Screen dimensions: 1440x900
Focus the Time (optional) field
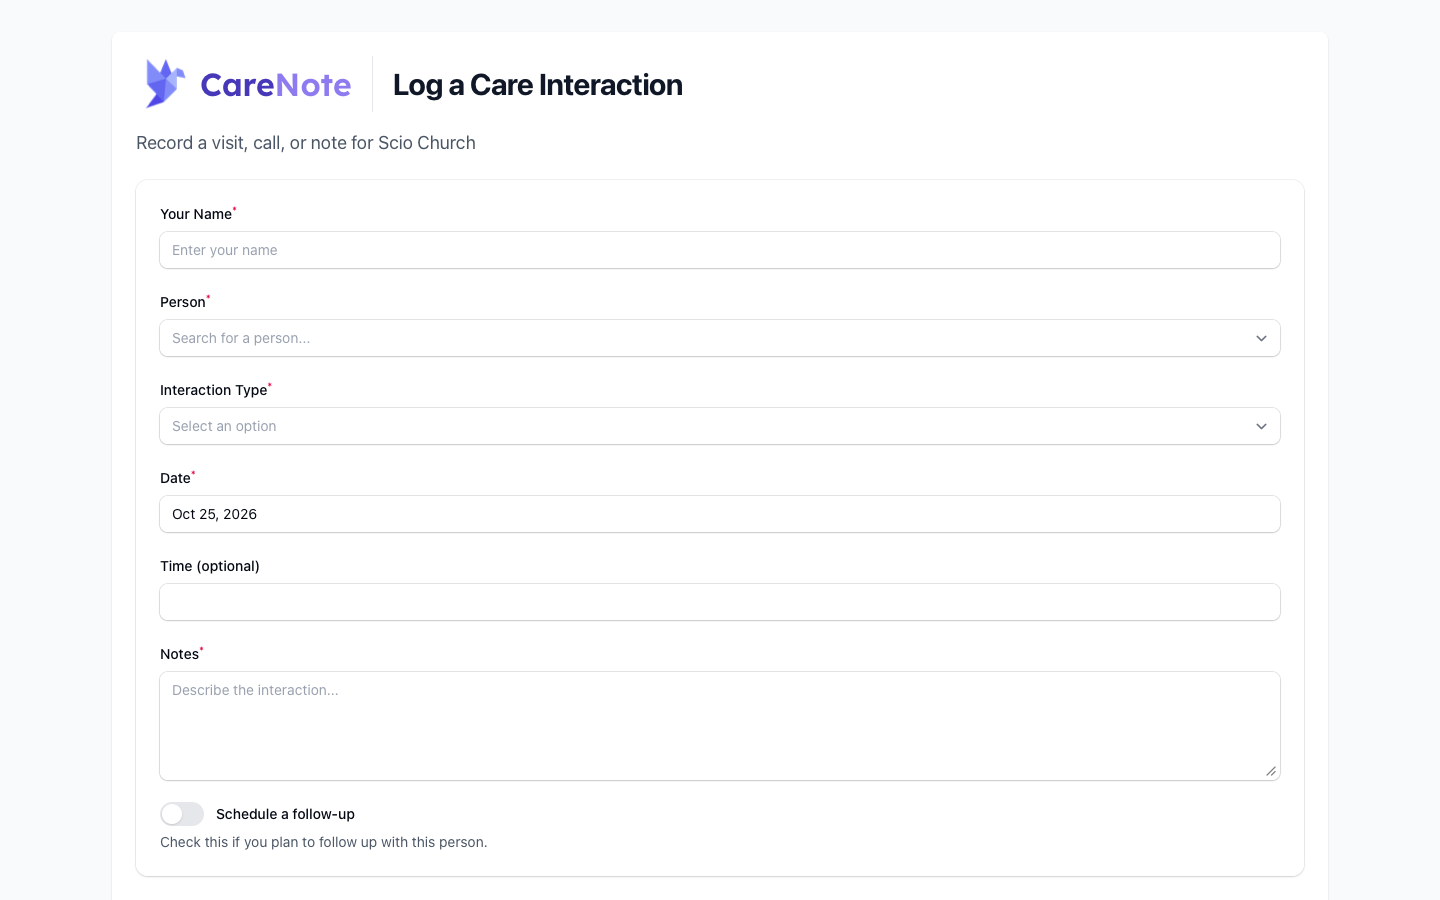click(x=720, y=602)
